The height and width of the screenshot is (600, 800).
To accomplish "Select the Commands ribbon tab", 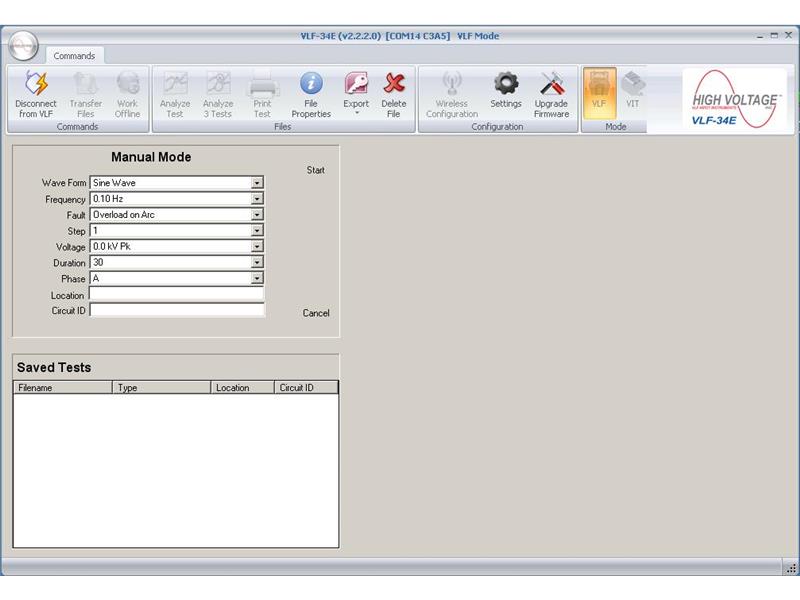I will (74, 56).
